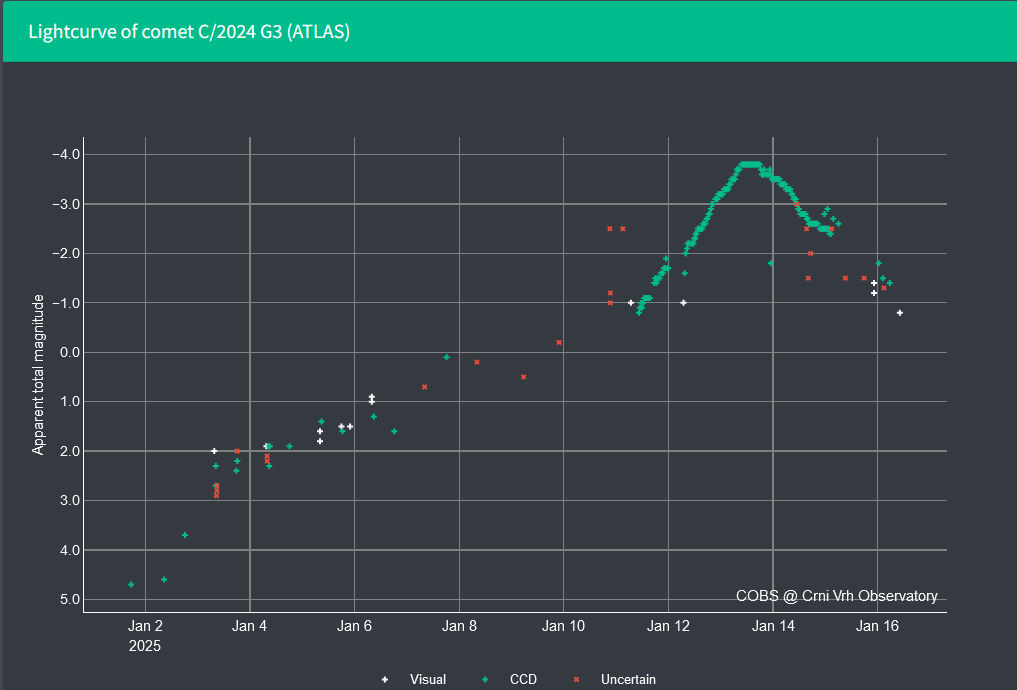
Task: Click the green CCD legend marker
Action: (485, 680)
